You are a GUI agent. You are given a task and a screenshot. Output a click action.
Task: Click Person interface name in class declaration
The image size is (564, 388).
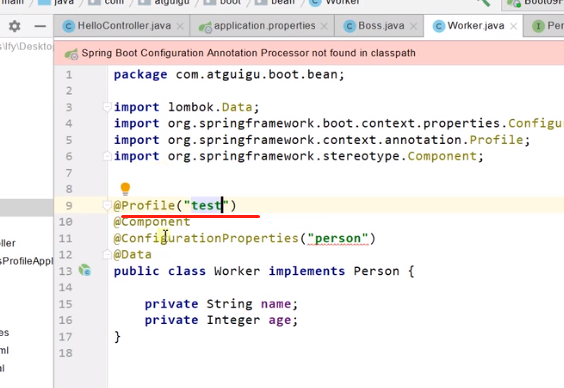point(376,271)
